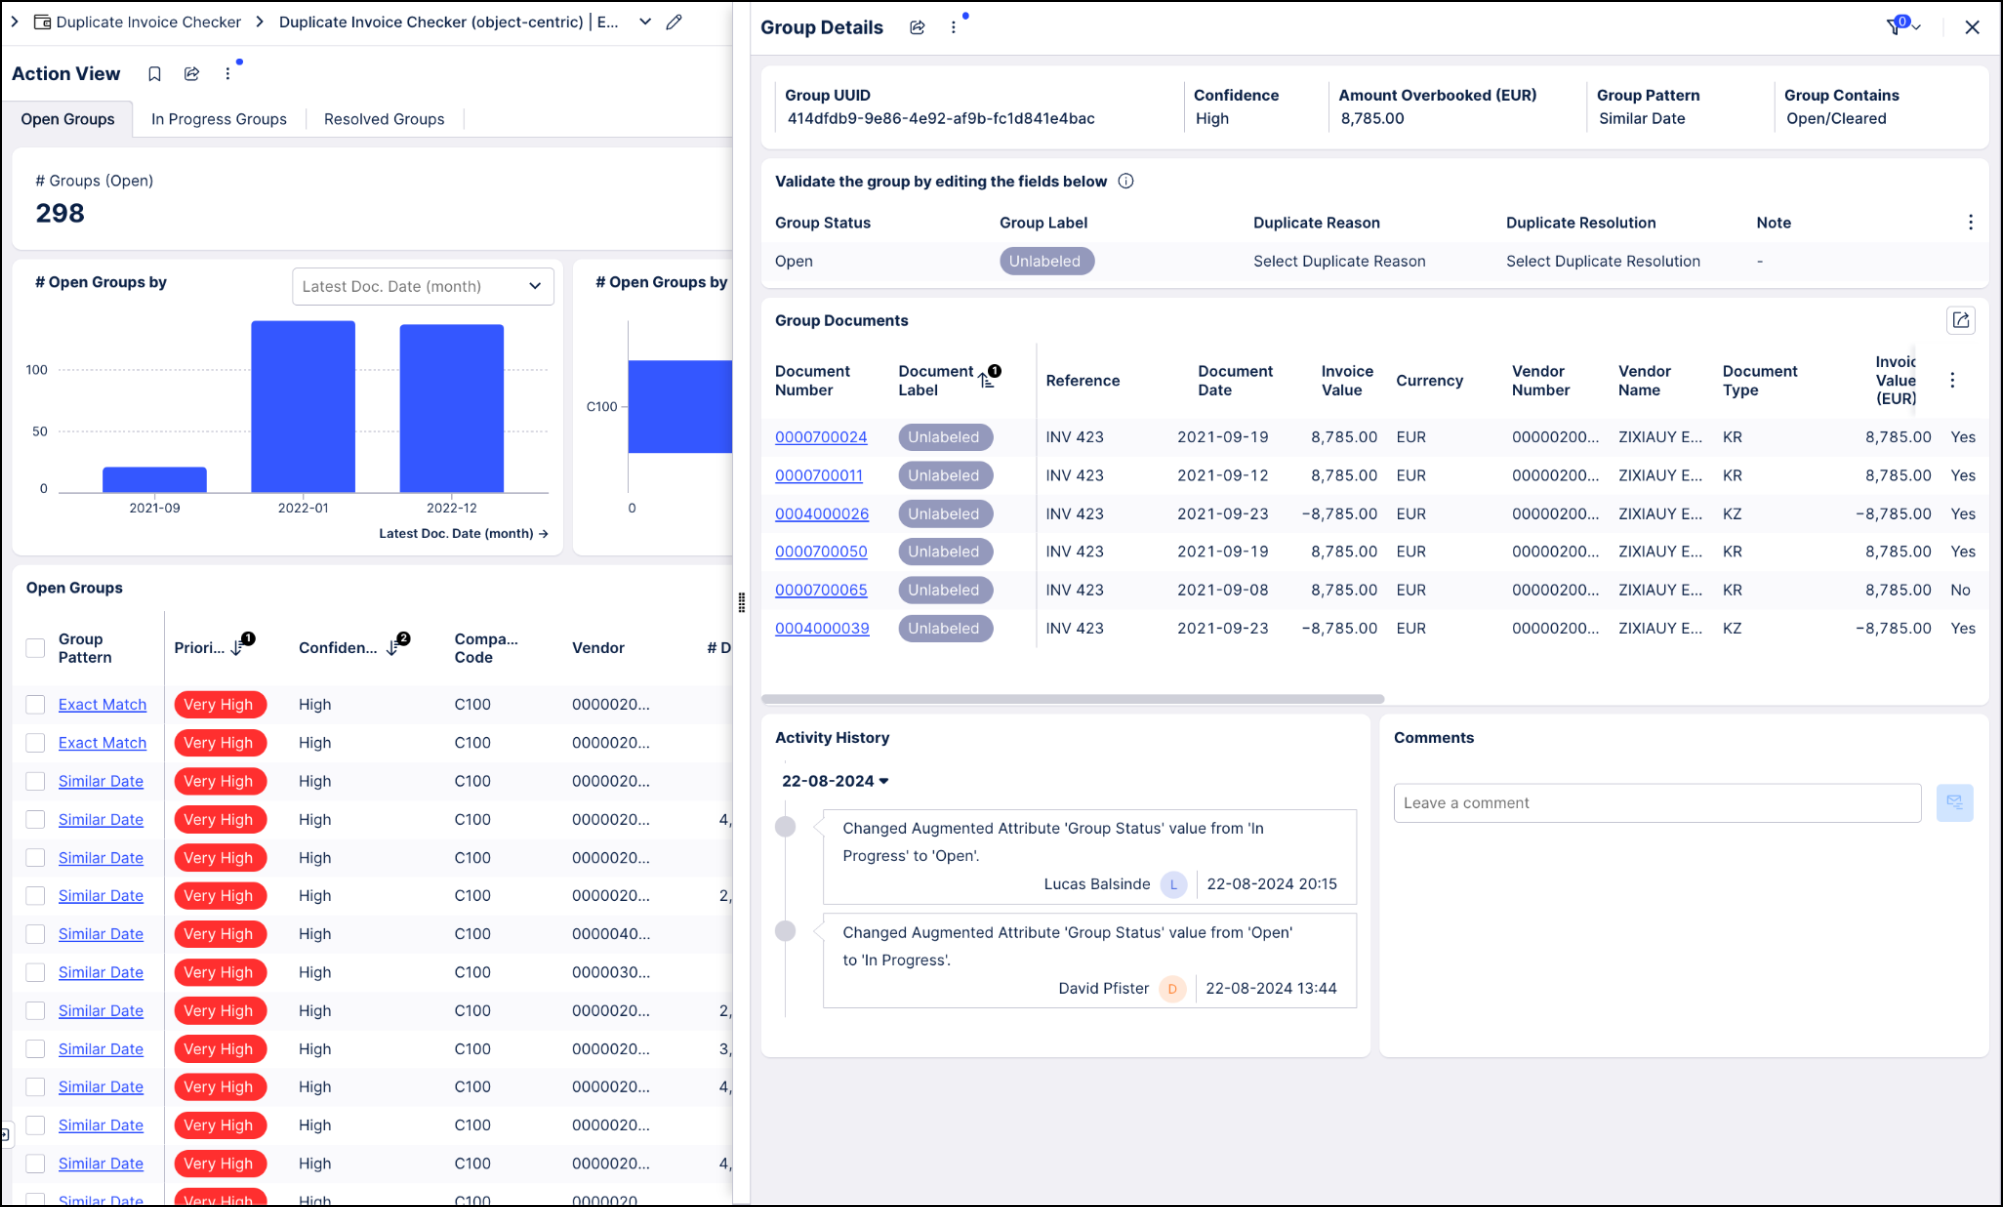Viewport: 2003px width, 1207px height.
Task: Open the Group Details three-dot menu
Action: click(x=954, y=28)
